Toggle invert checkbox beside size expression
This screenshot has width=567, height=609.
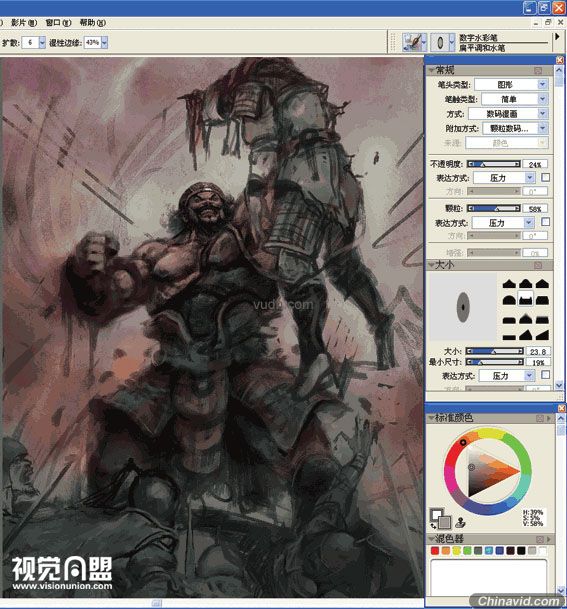[x=546, y=375]
